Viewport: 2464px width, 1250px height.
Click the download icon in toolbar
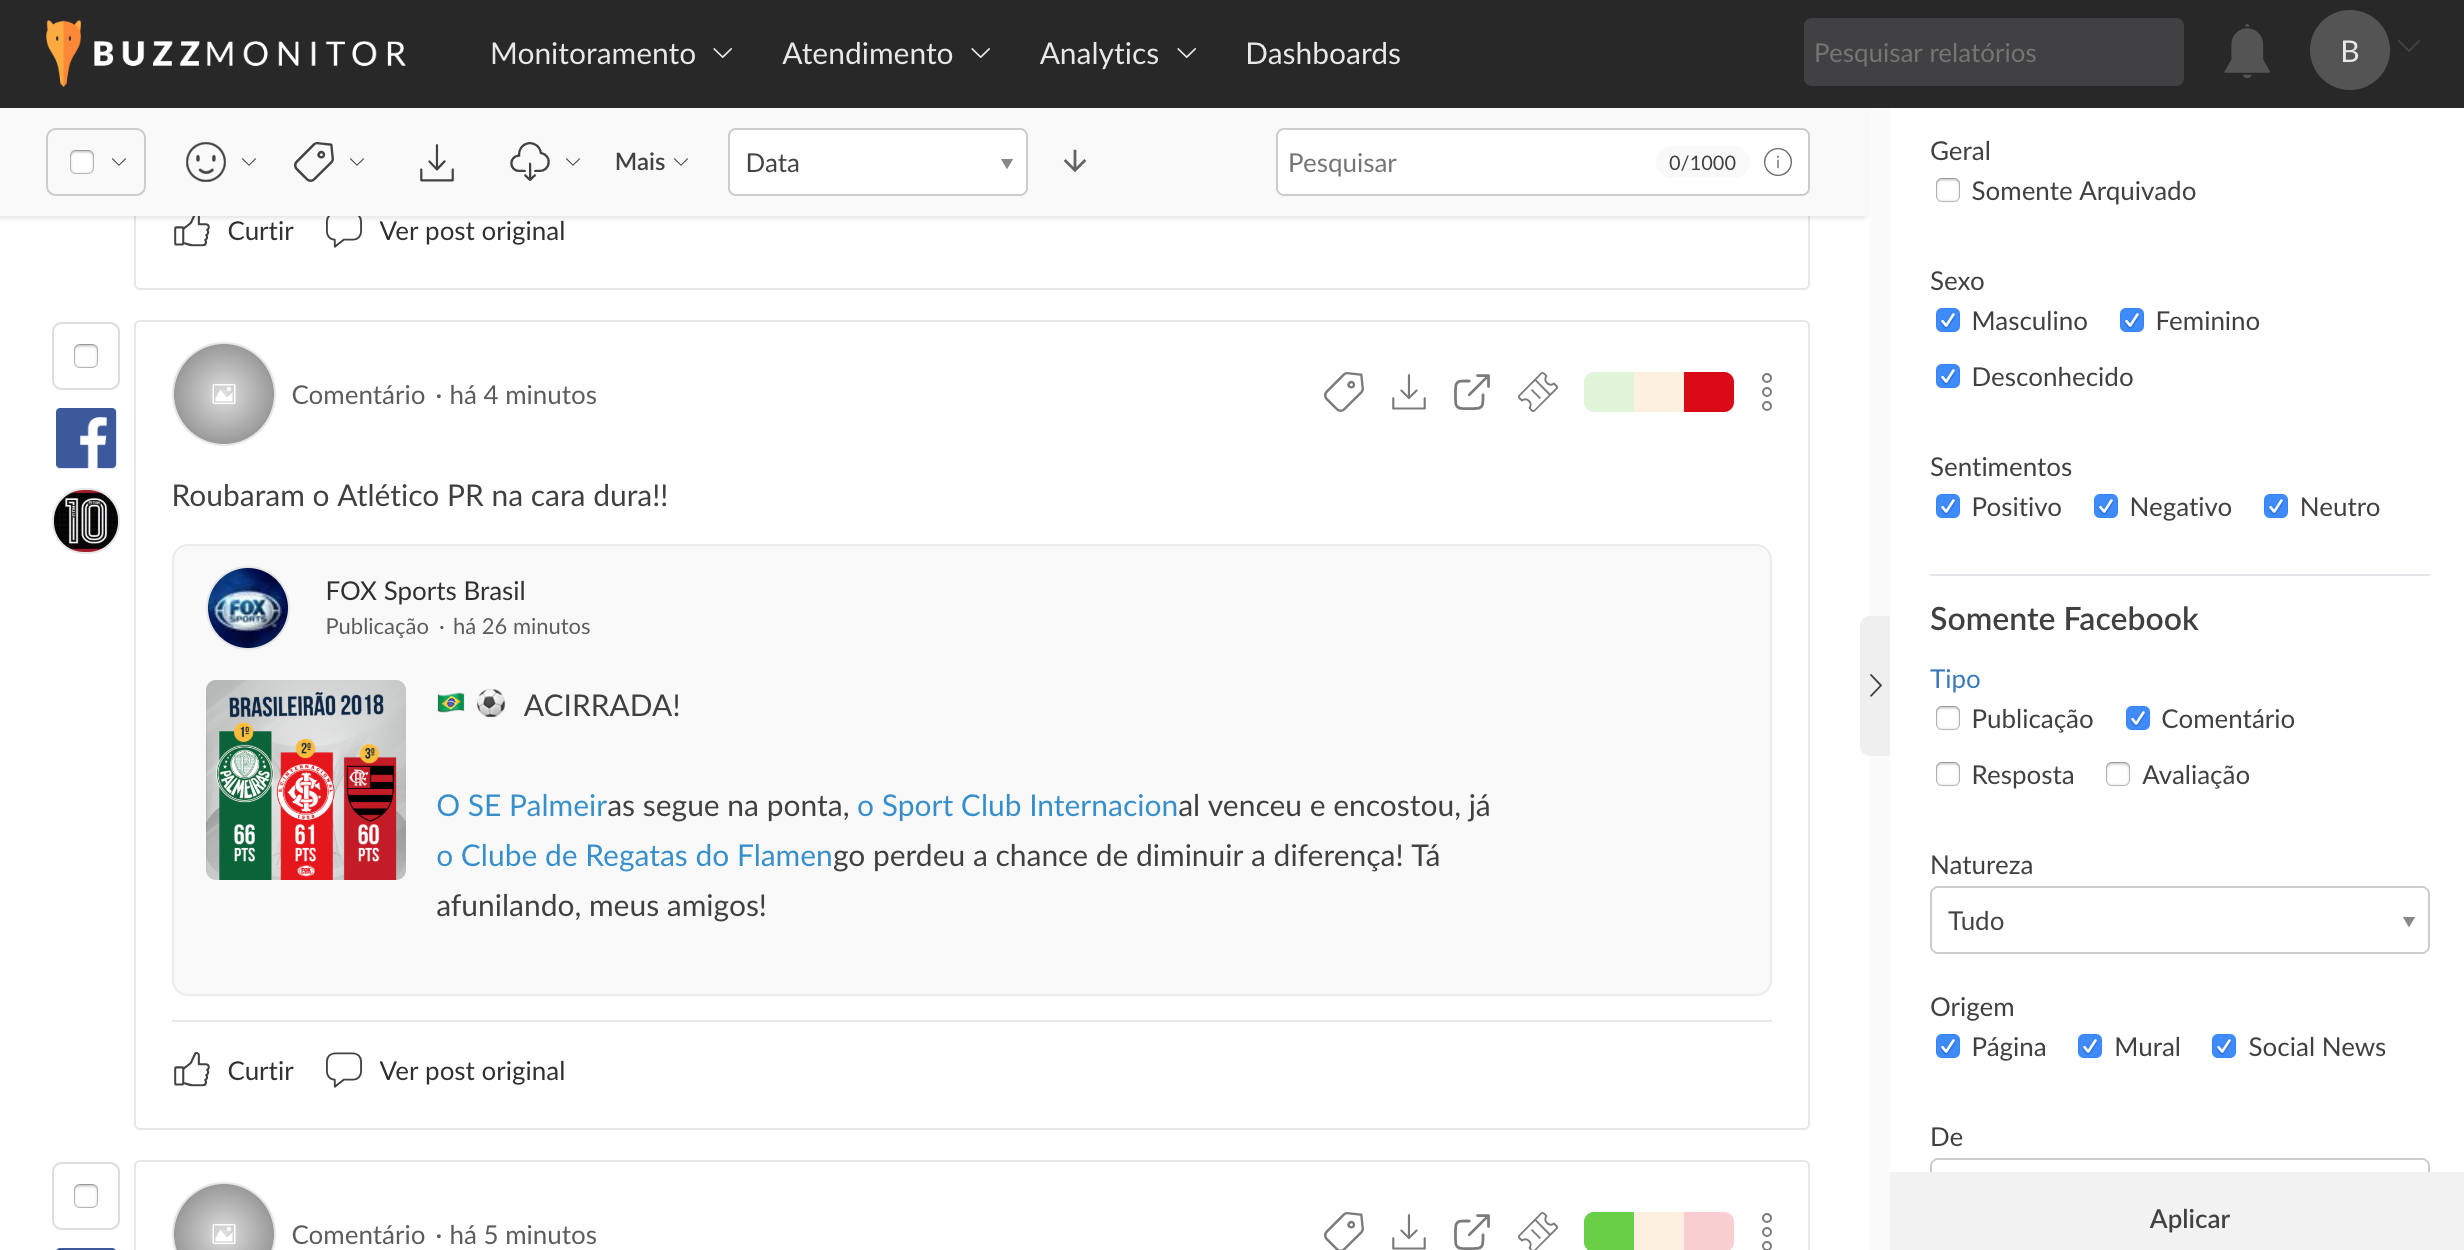tap(436, 162)
